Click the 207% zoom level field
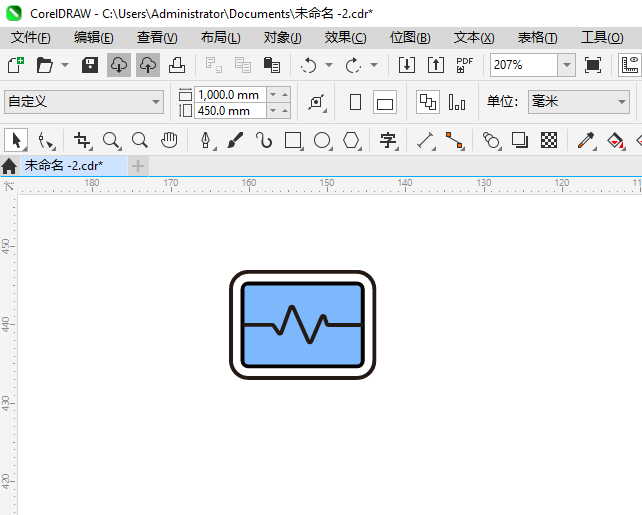This screenshot has height=515, width=642. 524,65
